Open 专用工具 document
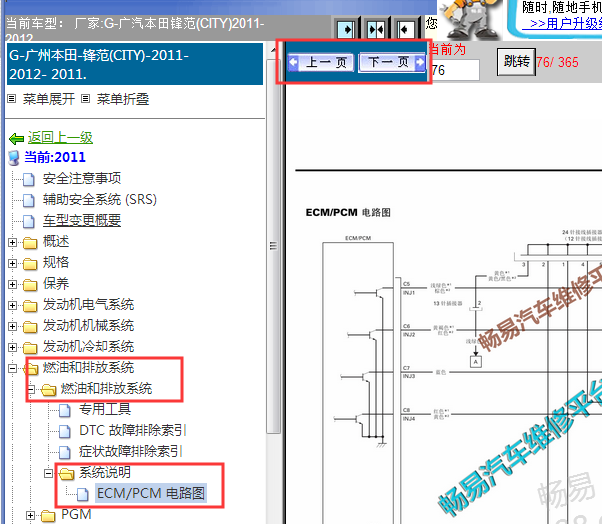The width and height of the screenshot is (602, 524). (x=105, y=409)
